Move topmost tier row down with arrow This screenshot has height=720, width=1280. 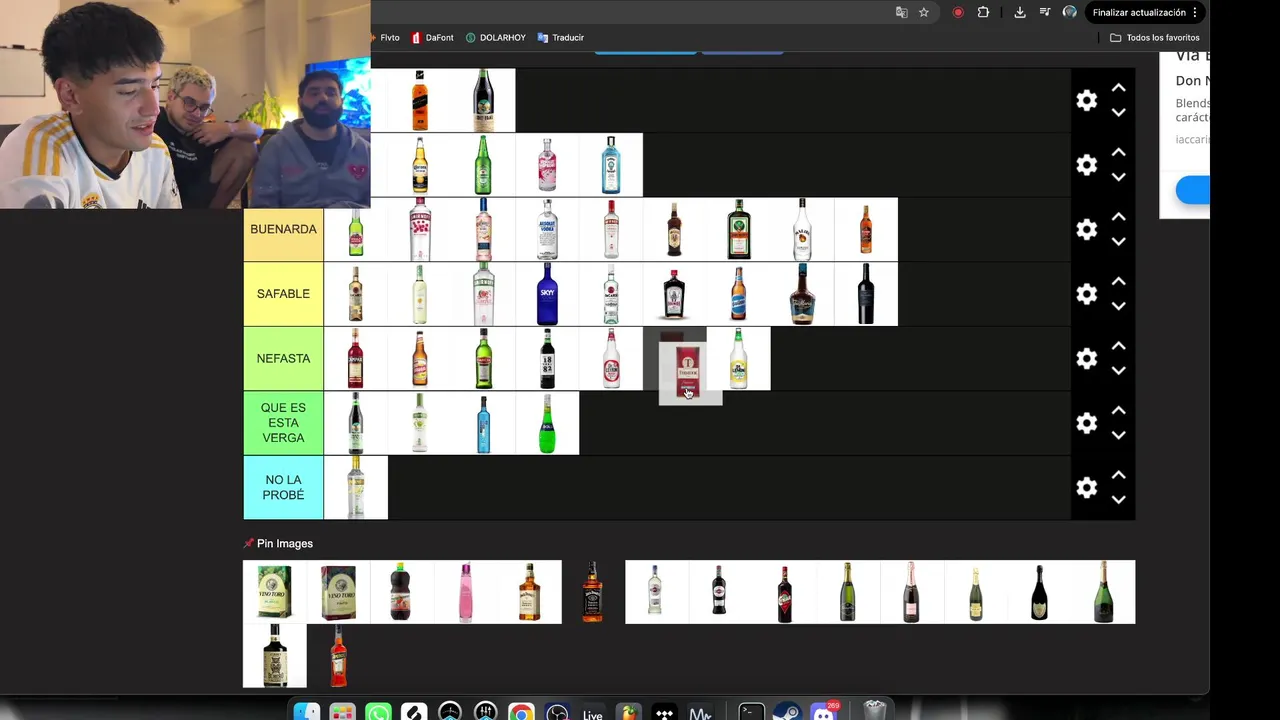[1119, 112]
